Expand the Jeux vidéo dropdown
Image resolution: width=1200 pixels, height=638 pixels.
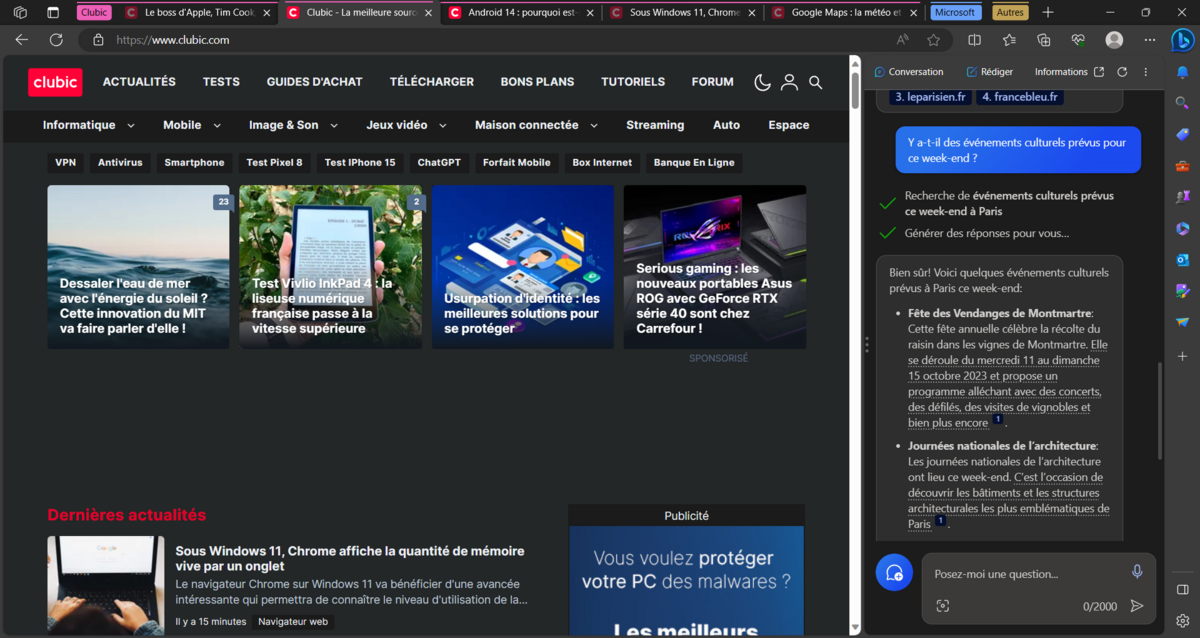click(443, 126)
